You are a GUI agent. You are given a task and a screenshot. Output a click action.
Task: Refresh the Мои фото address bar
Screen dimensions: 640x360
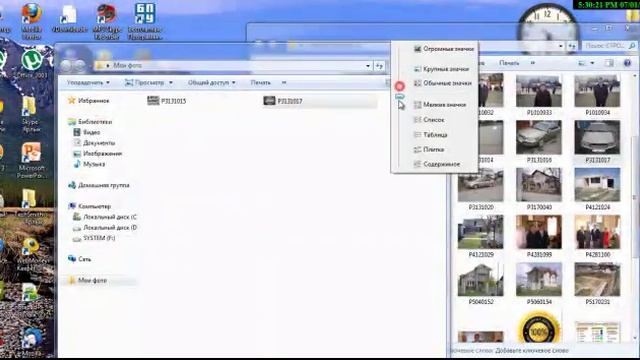(x=379, y=66)
